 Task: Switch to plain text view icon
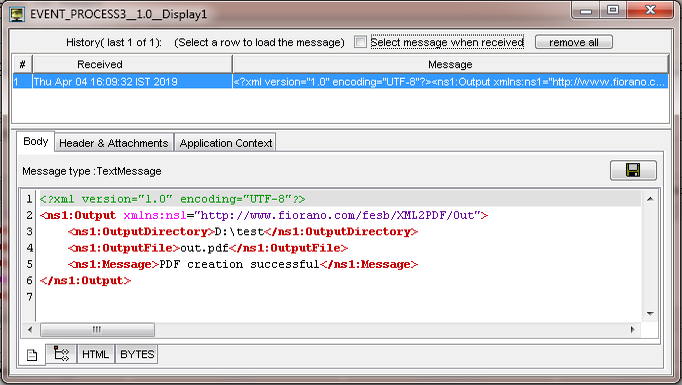coord(32,355)
